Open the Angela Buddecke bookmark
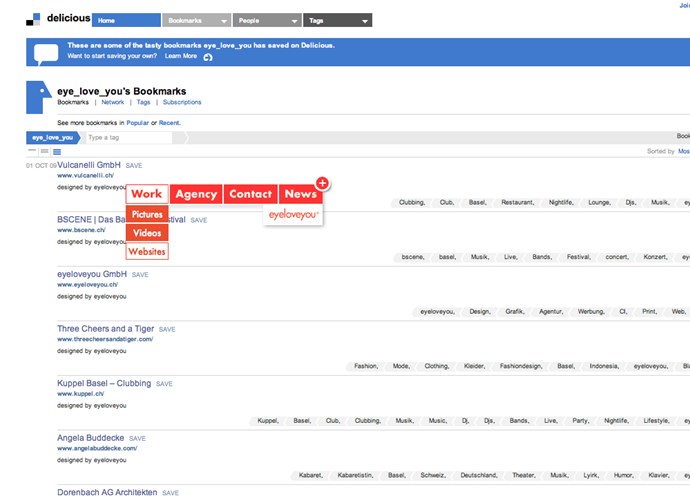The height and width of the screenshot is (496, 690). pyautogui.click(x=91, y=438)
